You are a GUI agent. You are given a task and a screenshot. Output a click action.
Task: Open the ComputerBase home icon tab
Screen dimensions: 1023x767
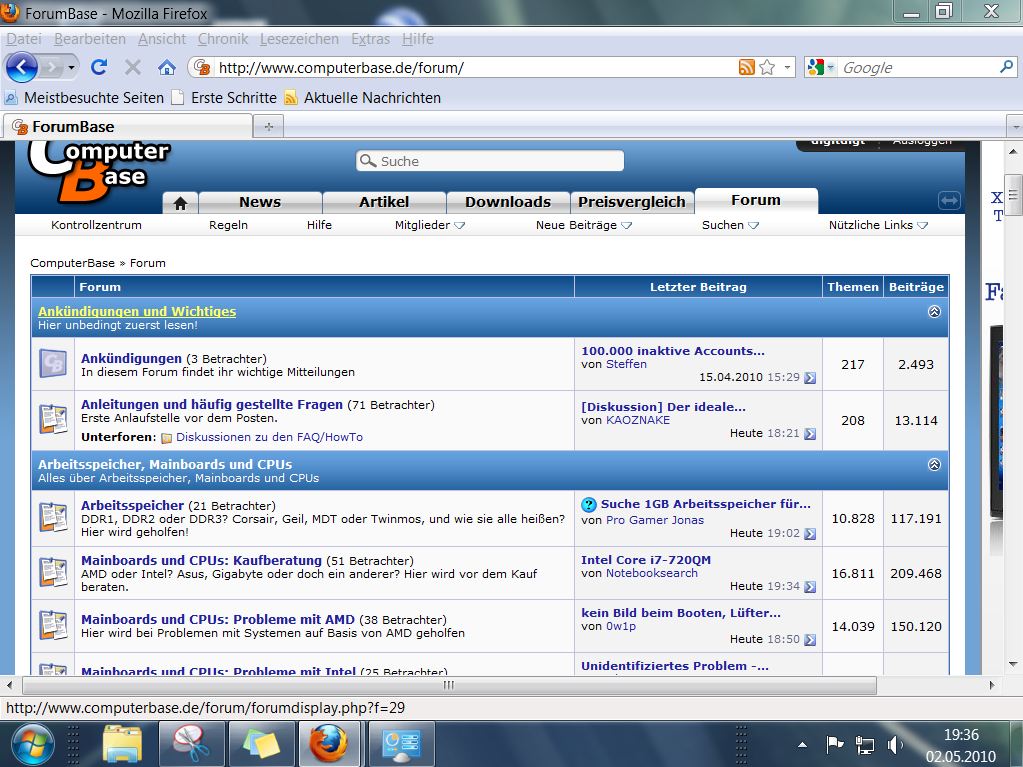pyautogui.click(x=181, y=203)
